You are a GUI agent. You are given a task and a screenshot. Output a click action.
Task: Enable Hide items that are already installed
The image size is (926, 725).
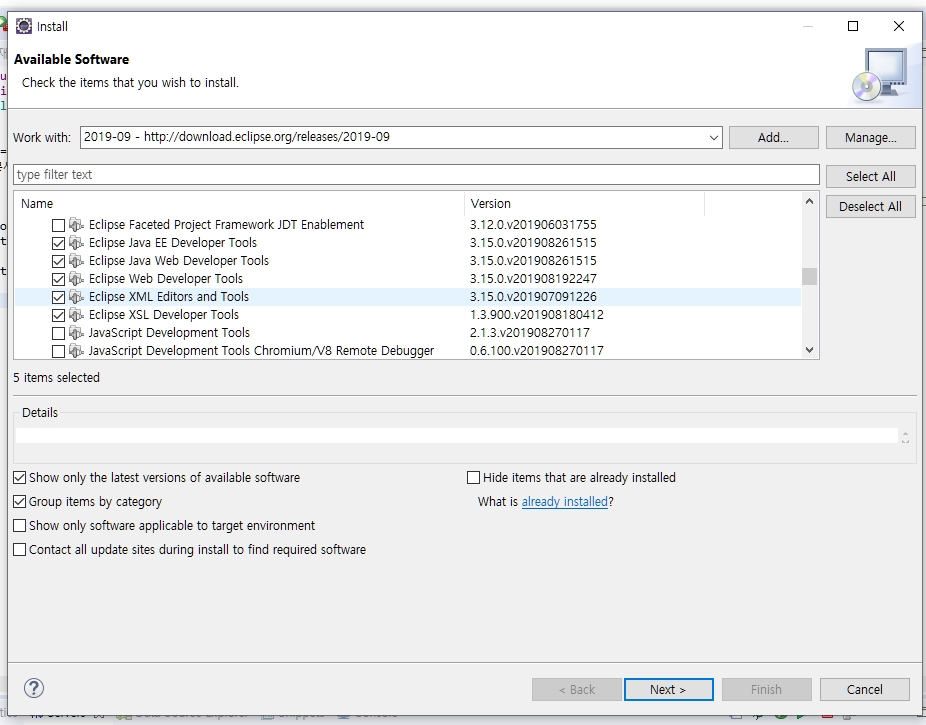coord(473,478)
